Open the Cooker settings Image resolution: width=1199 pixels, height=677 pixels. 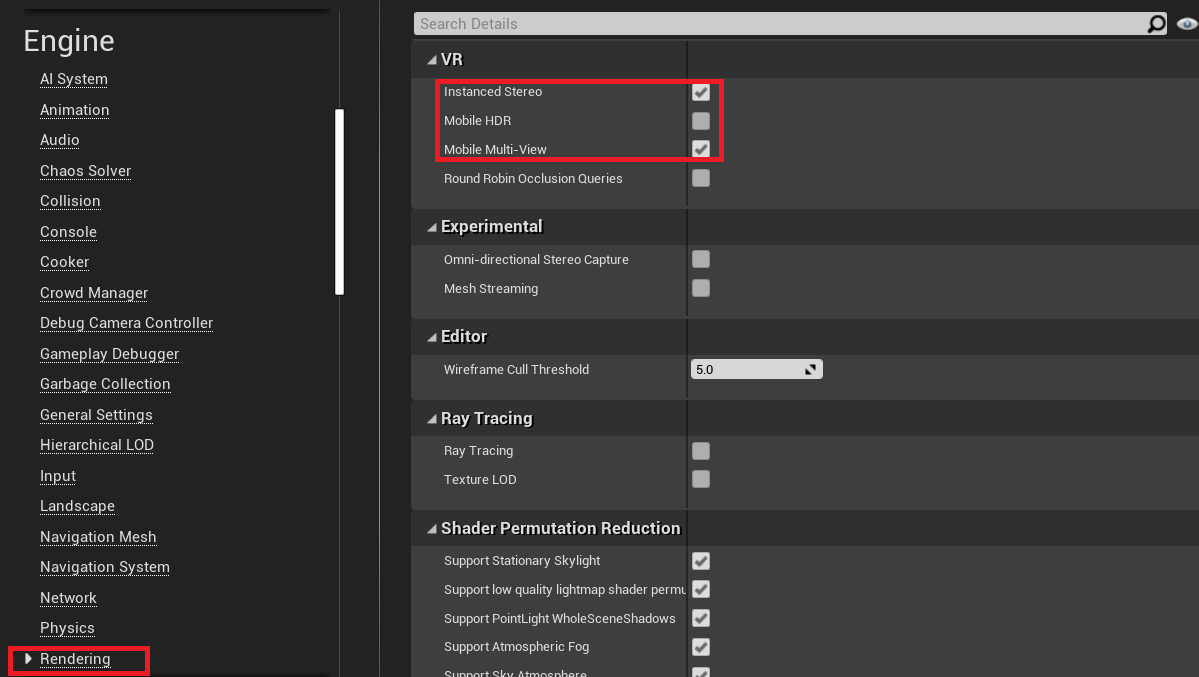pyautogui.click(x=64, y=262)
